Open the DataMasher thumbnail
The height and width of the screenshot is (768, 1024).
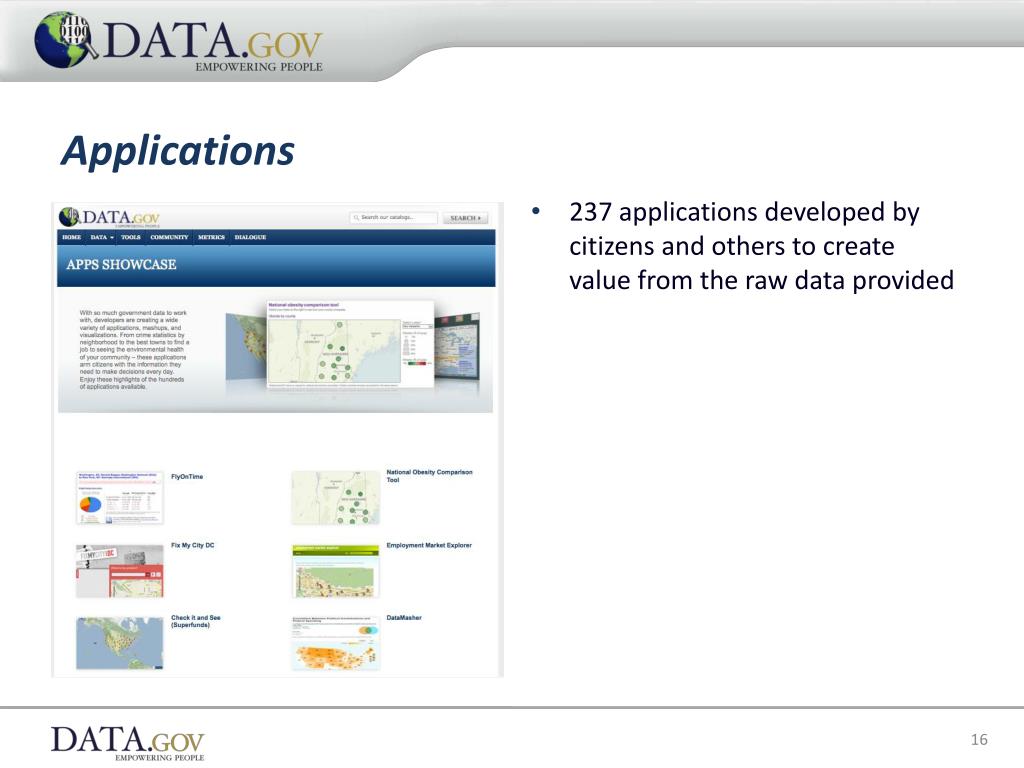pos(335,643)
